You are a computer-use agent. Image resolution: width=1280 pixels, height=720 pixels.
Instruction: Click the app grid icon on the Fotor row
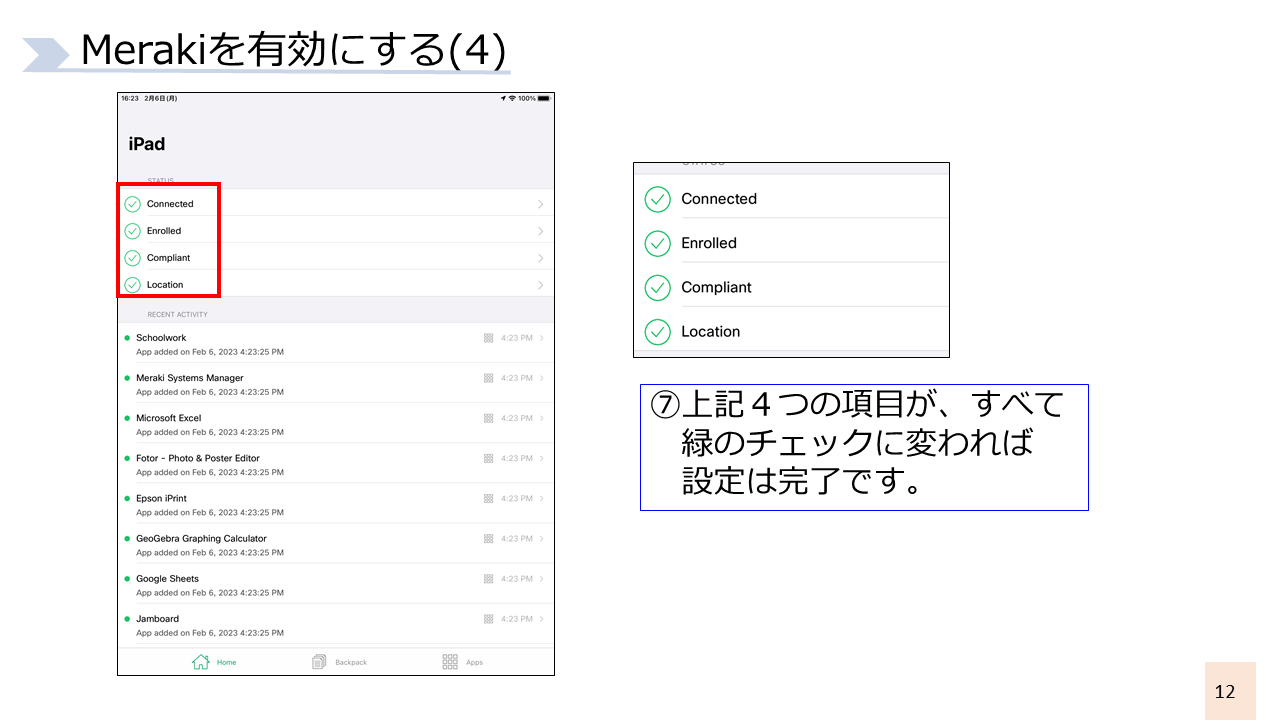(x=488, y=458)
